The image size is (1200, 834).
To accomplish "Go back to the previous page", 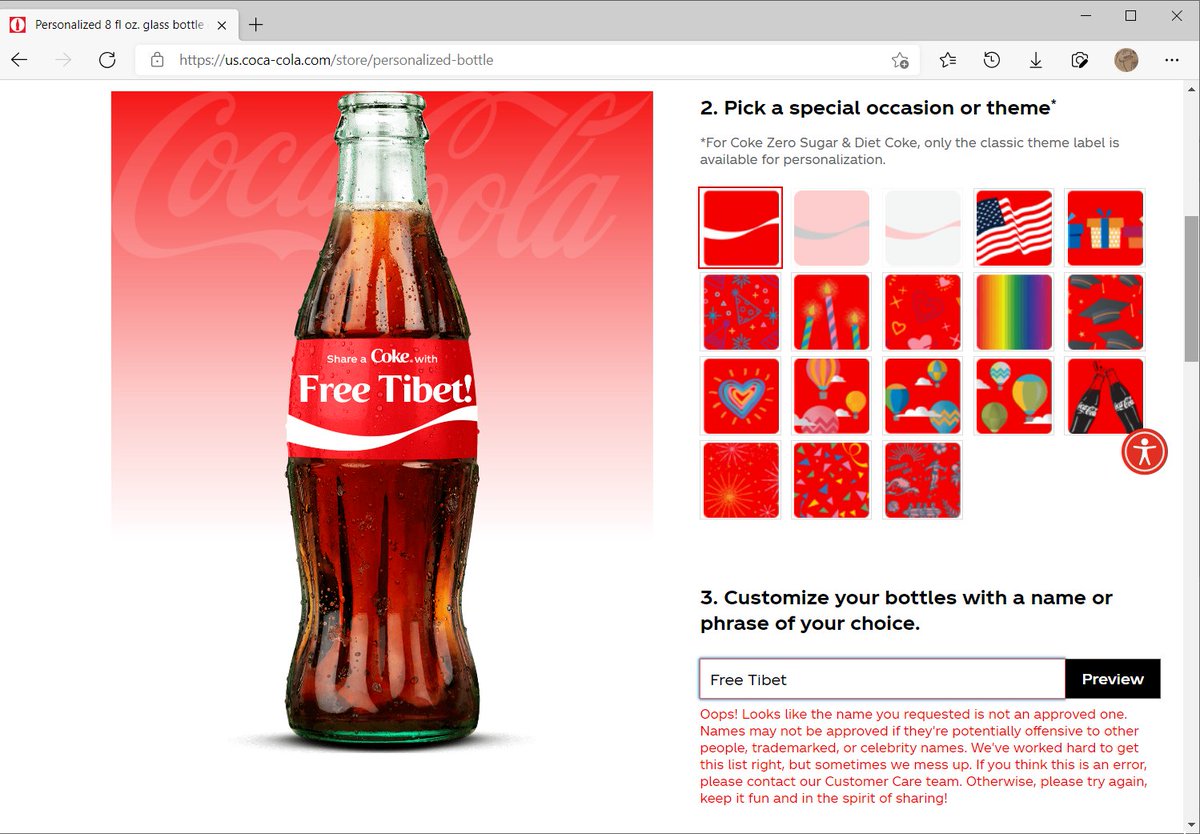I will (19, 60).
